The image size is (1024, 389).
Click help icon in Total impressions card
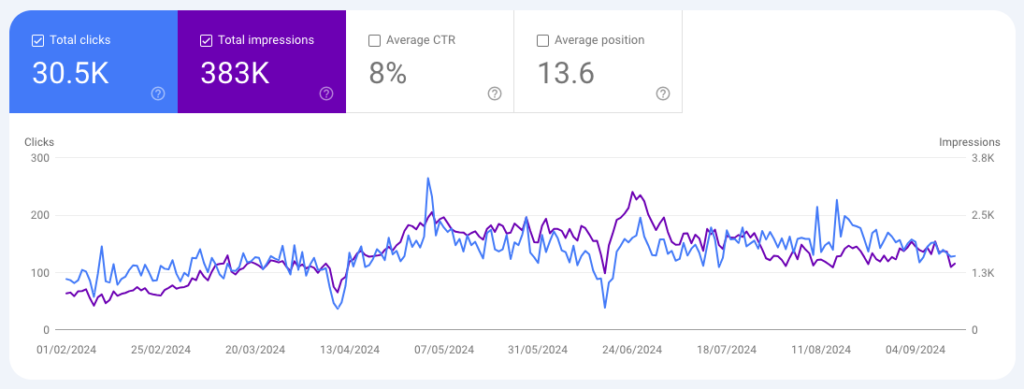click(x=327, y=94)
